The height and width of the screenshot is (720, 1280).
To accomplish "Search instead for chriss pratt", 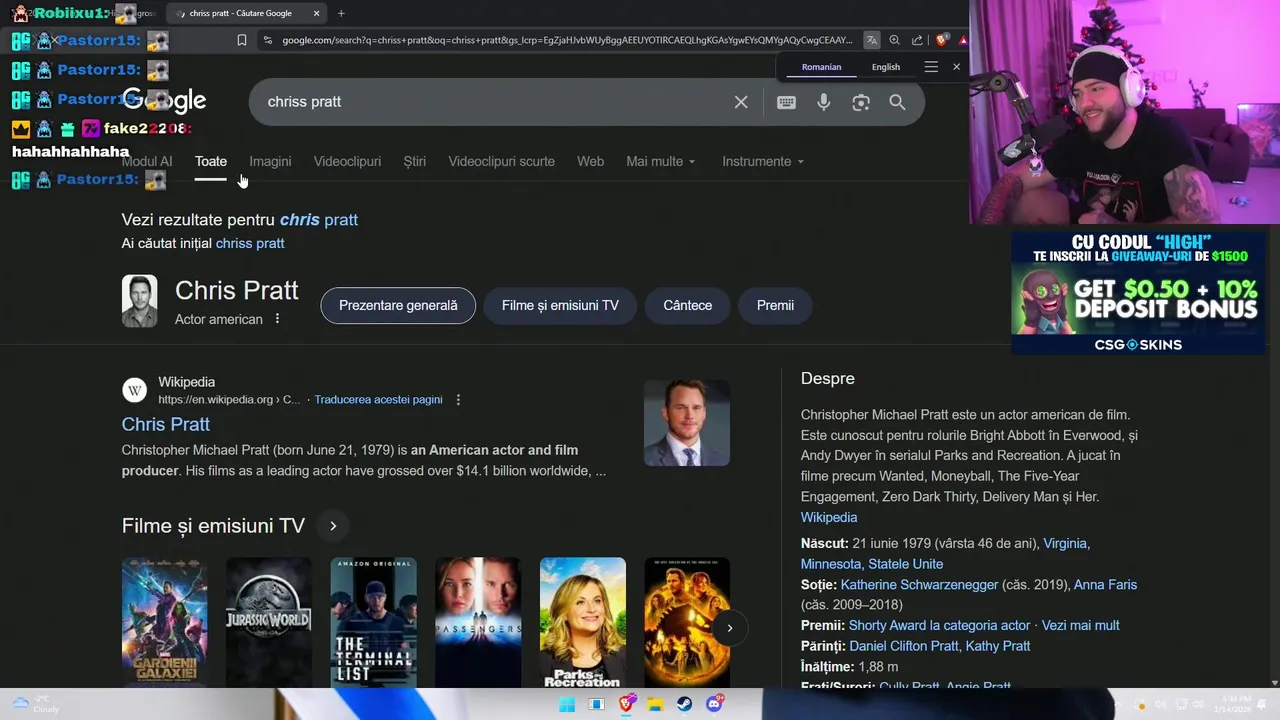I will tap(250, 243).
